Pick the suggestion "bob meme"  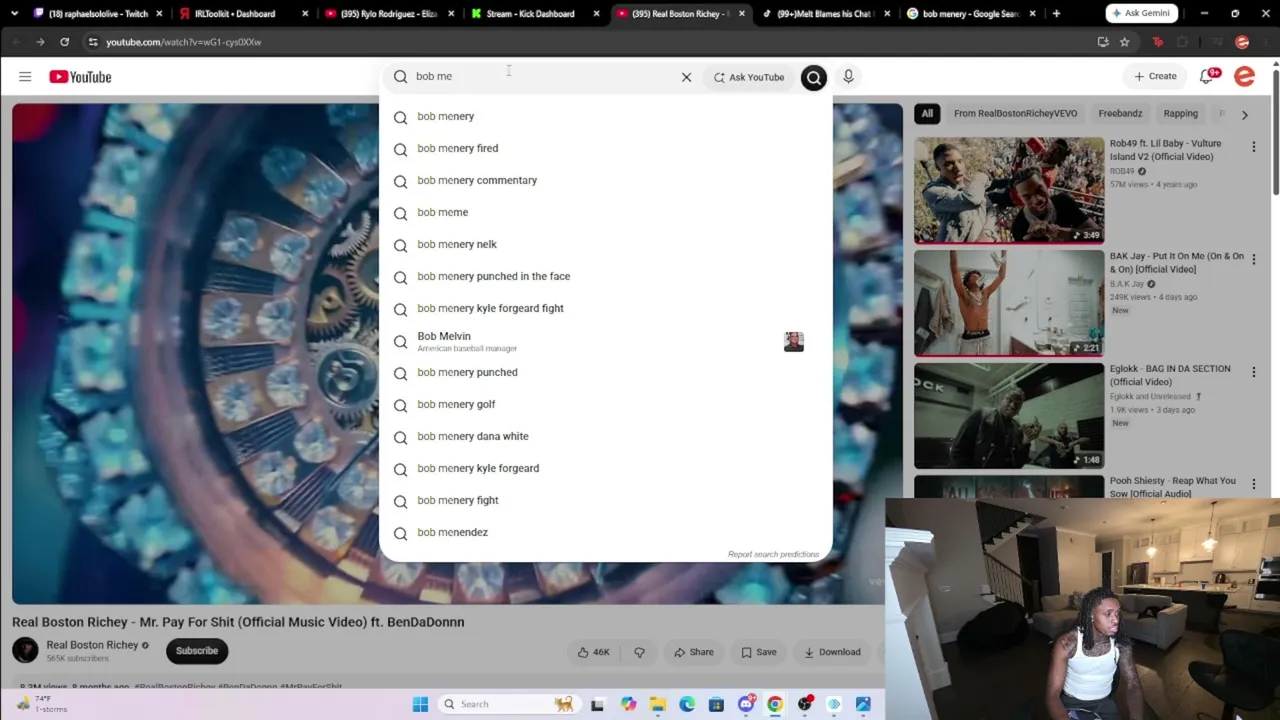pos(605,212)
